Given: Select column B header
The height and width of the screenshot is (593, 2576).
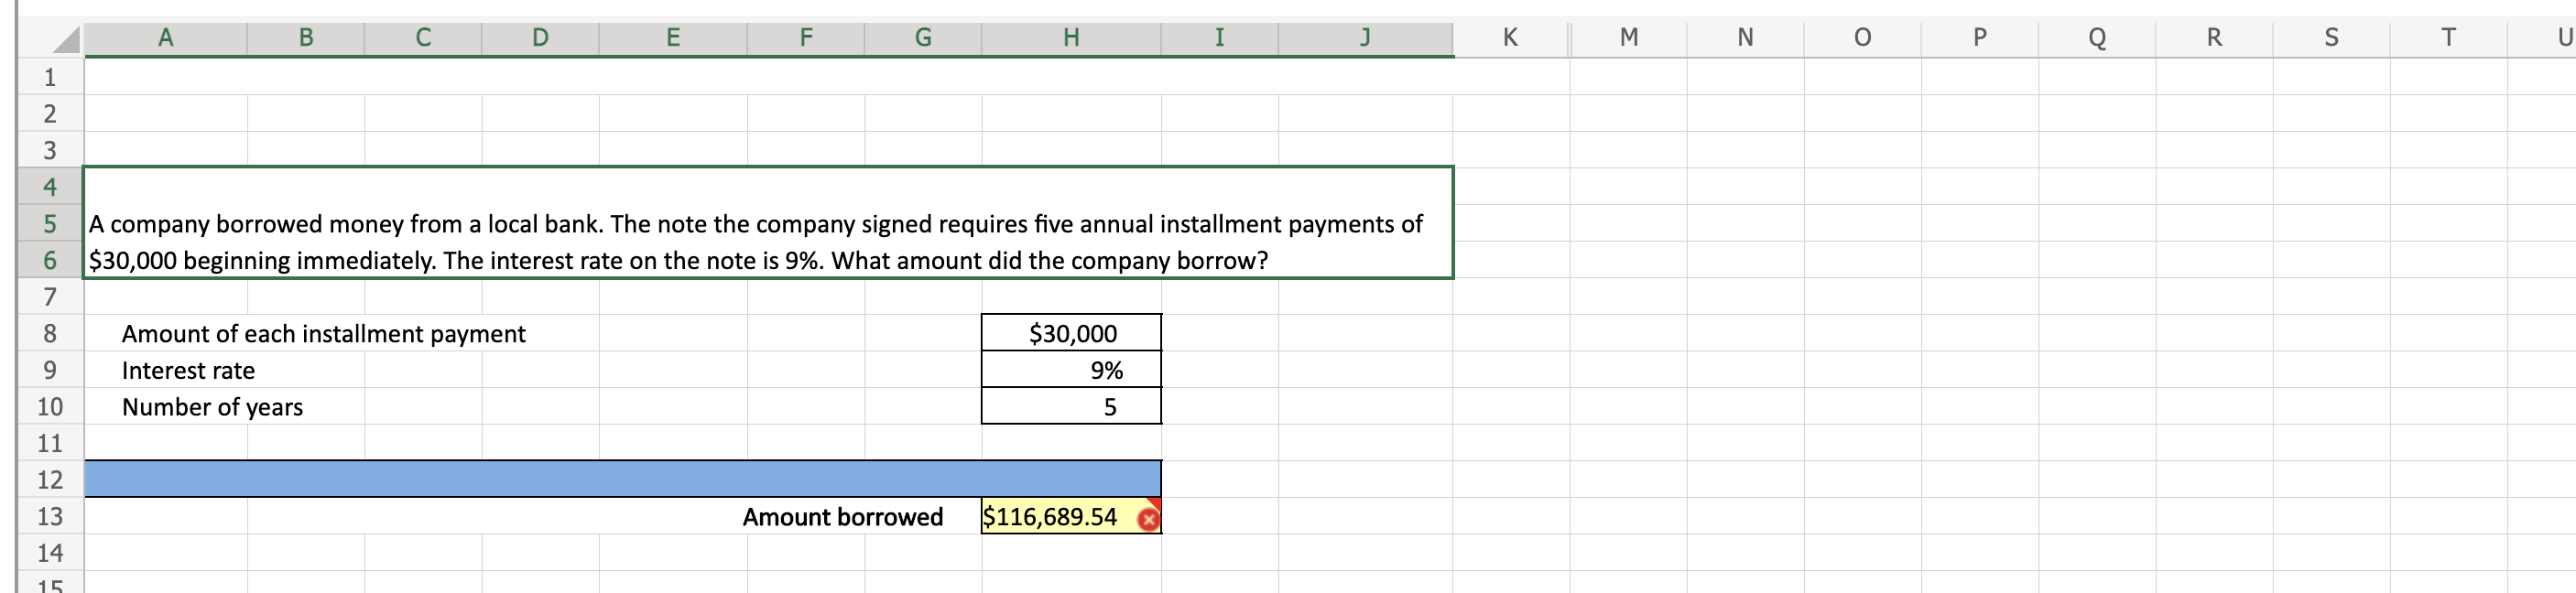Looking at the screenshot, I should coord(306,38).
